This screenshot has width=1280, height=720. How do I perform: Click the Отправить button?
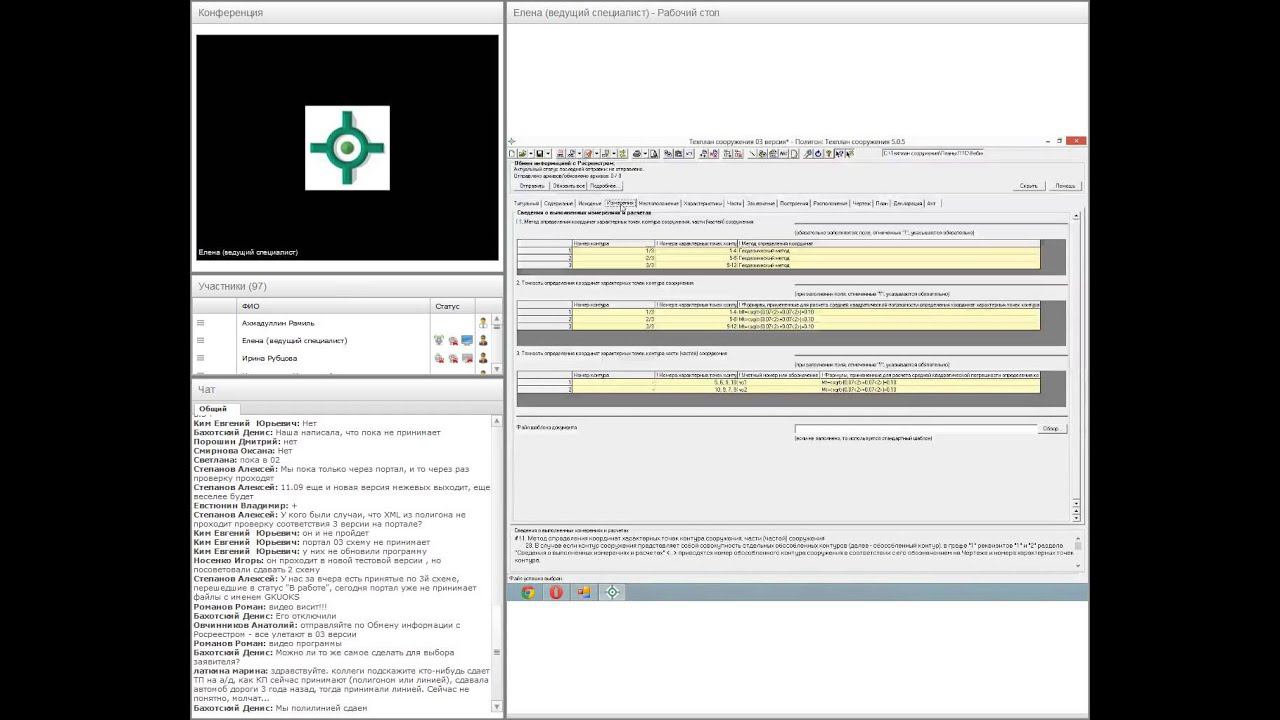(x=532, y=186)
